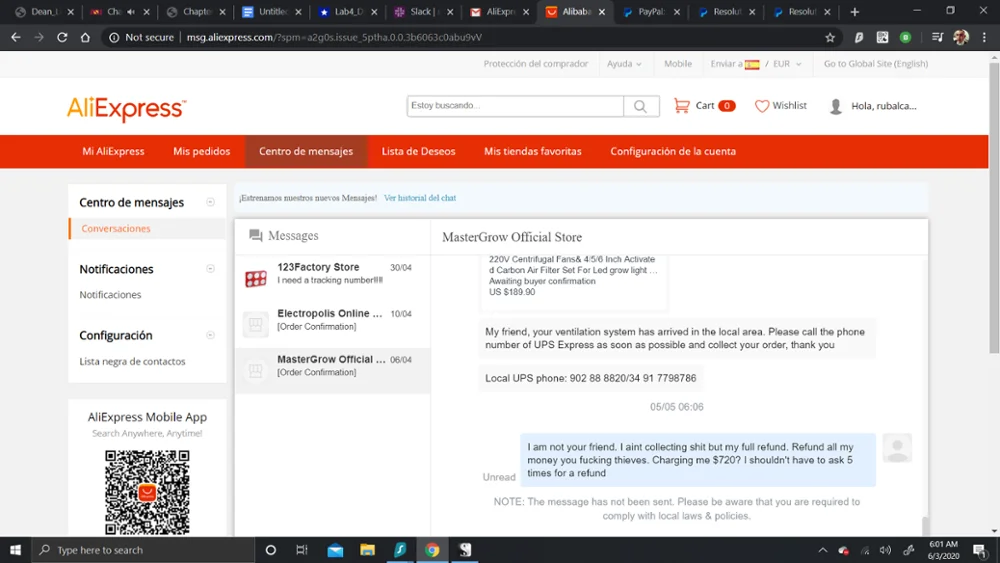This screenshot has height=563, width=1000.
Task: Click the browser Forward arrow
Action: point(39,38)
